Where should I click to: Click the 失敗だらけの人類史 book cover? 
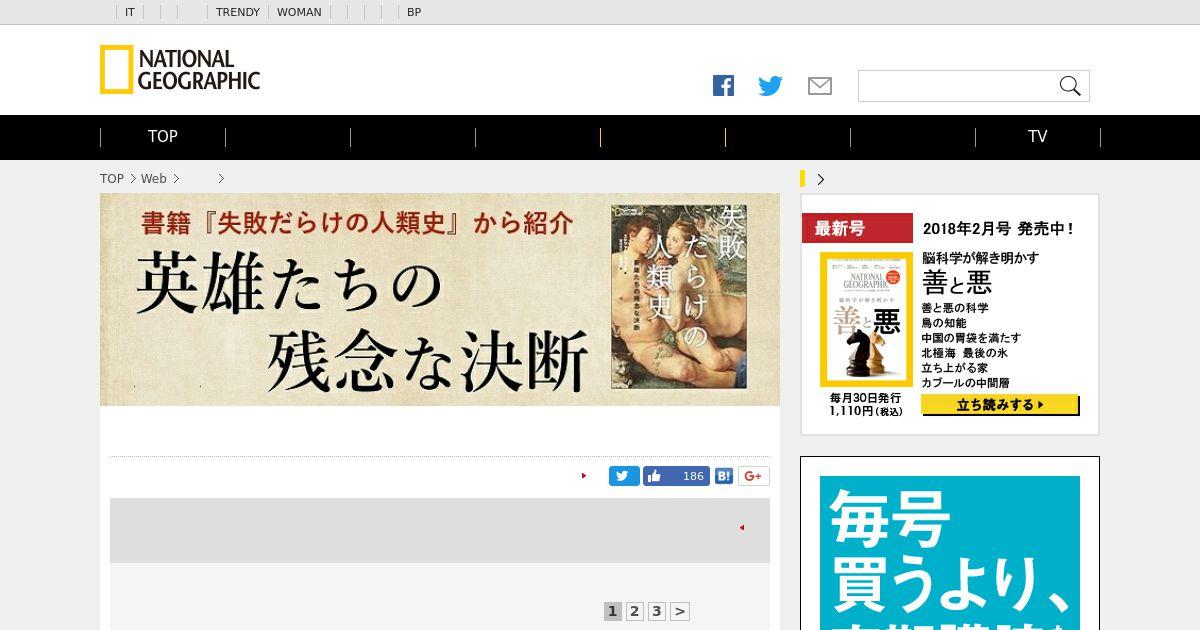(x=678, y=296)
